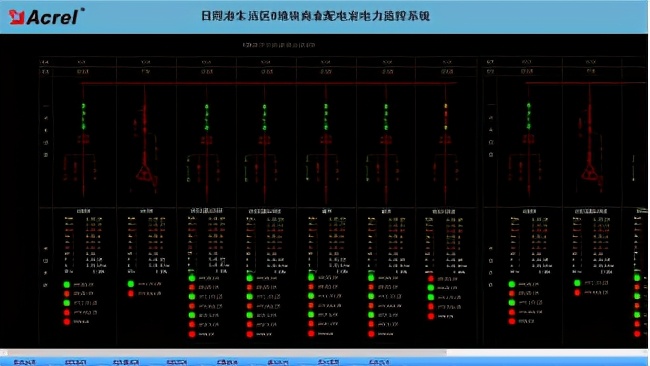Open the second tab in the bottom navigation bar
The image size is (650, 366).
click(75, 362)
